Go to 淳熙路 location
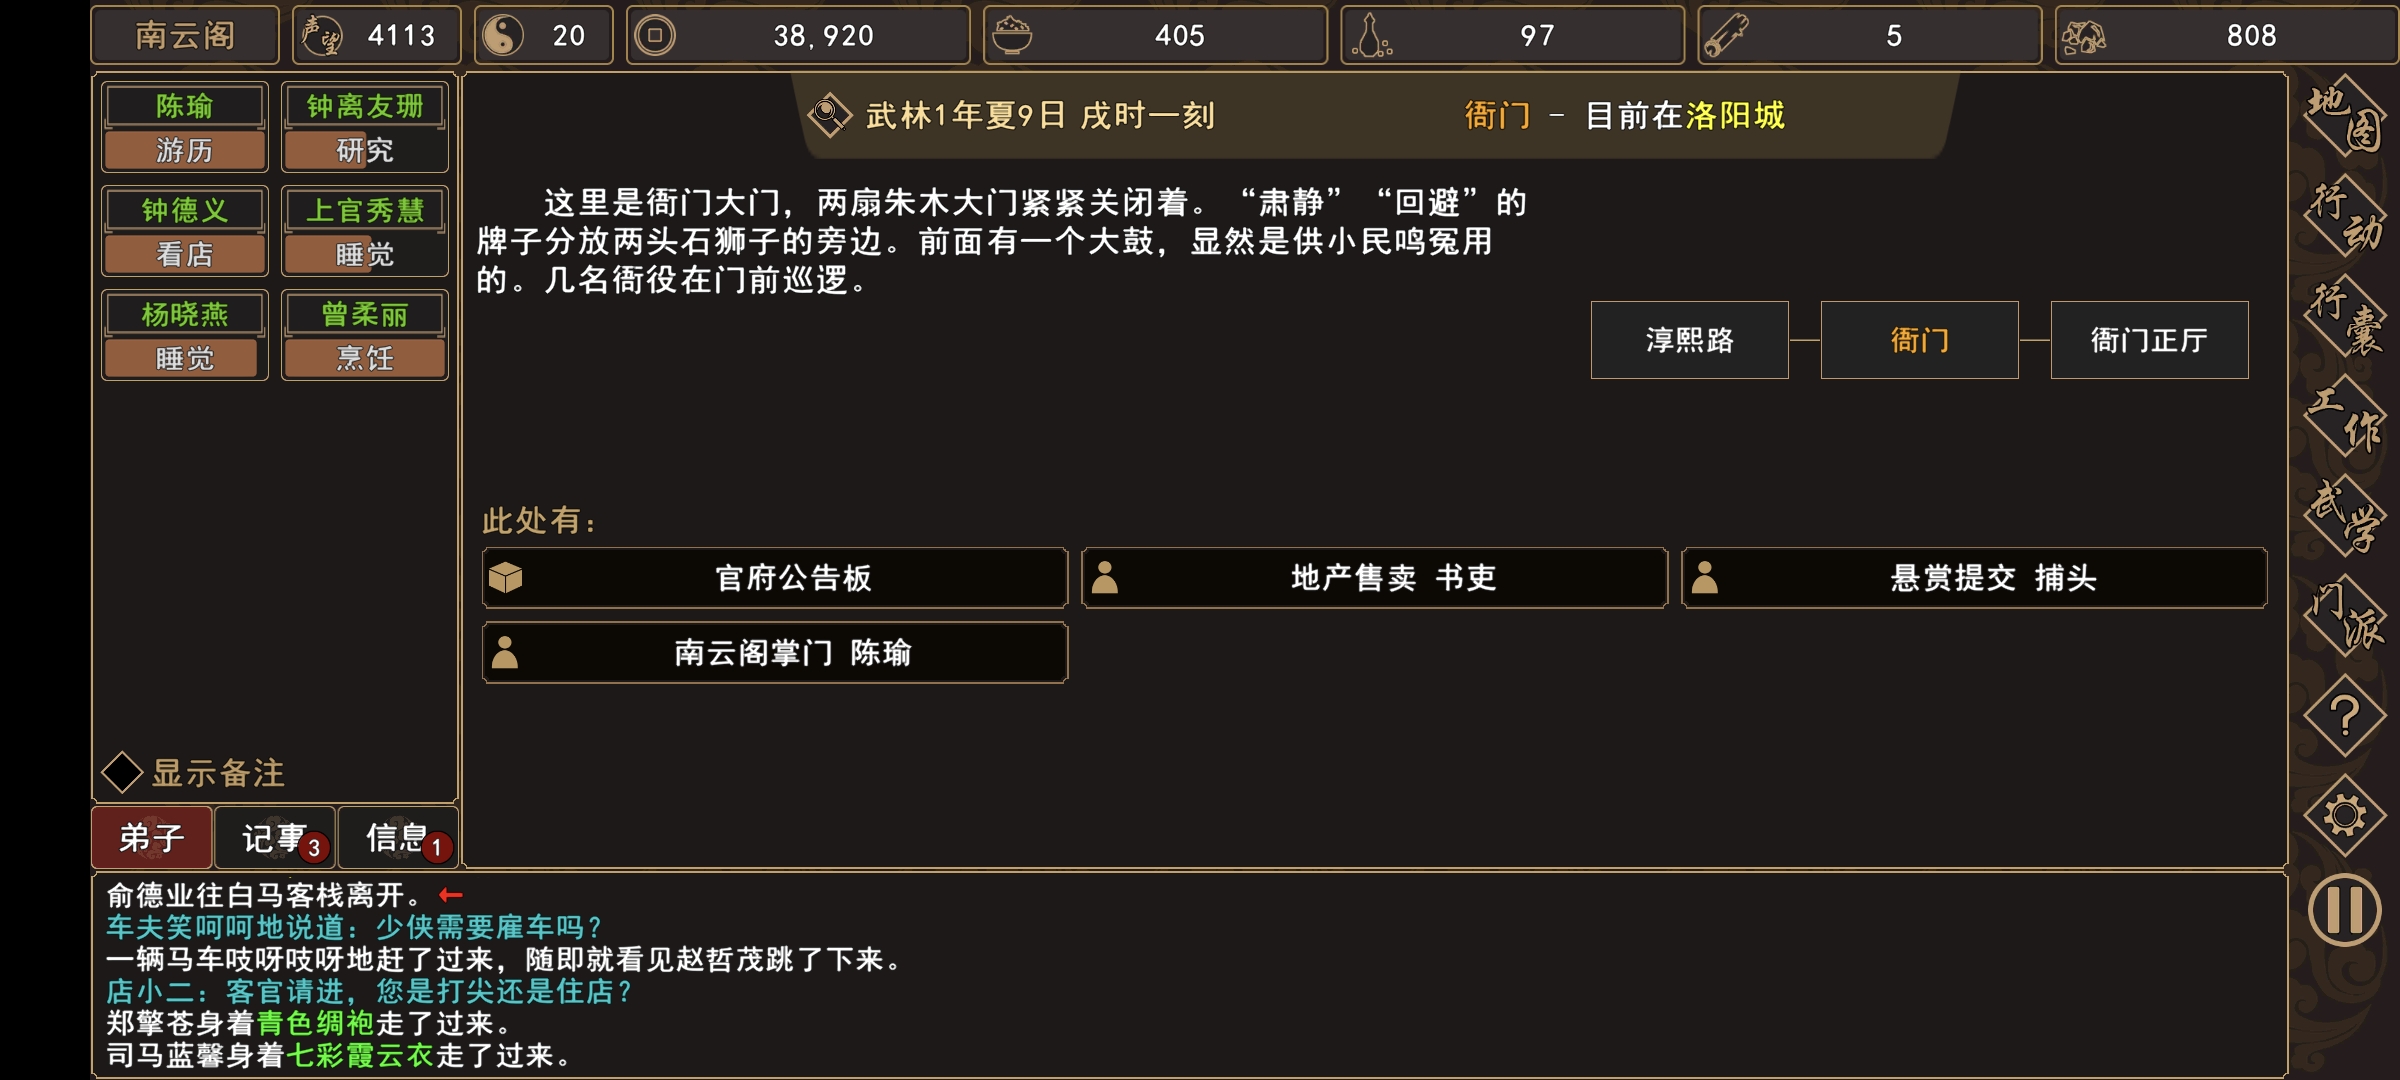This screenshot has width=2400, height=1080. click(x=1689, y=340)
